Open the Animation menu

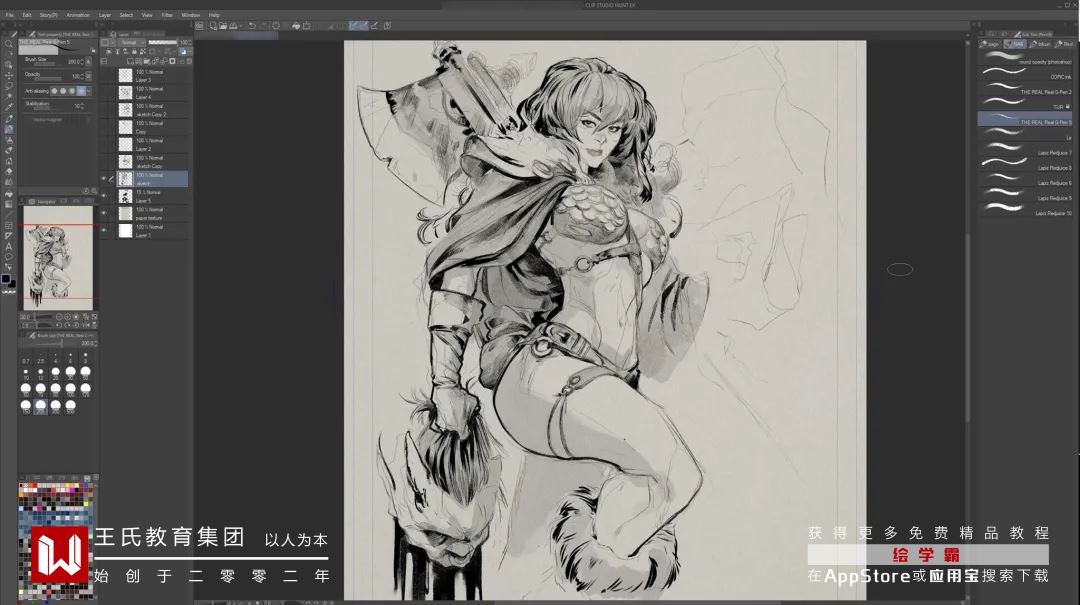point(78,14)
